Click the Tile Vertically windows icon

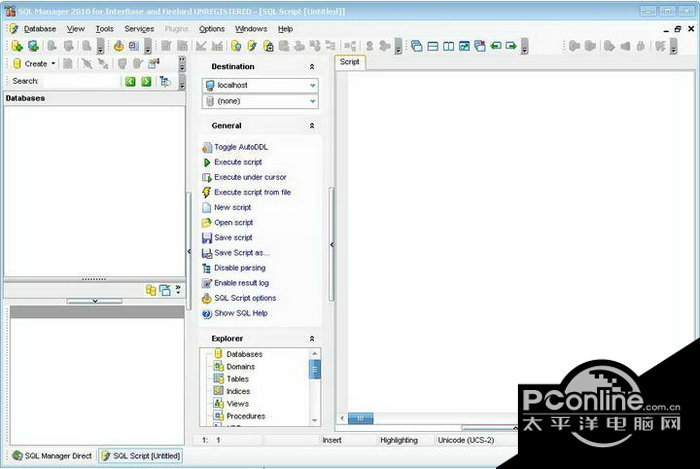pos(449,46)
